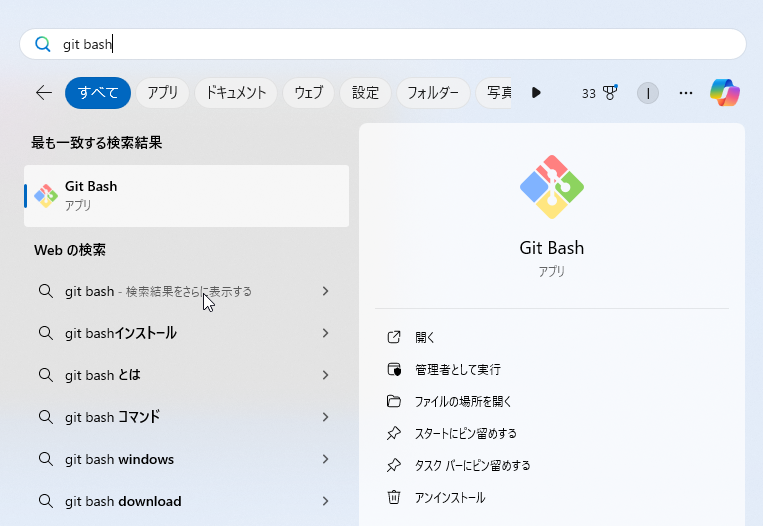Click into the search field containing "git bash"
This screenshot has height=526, width=763.
[382, 44]
